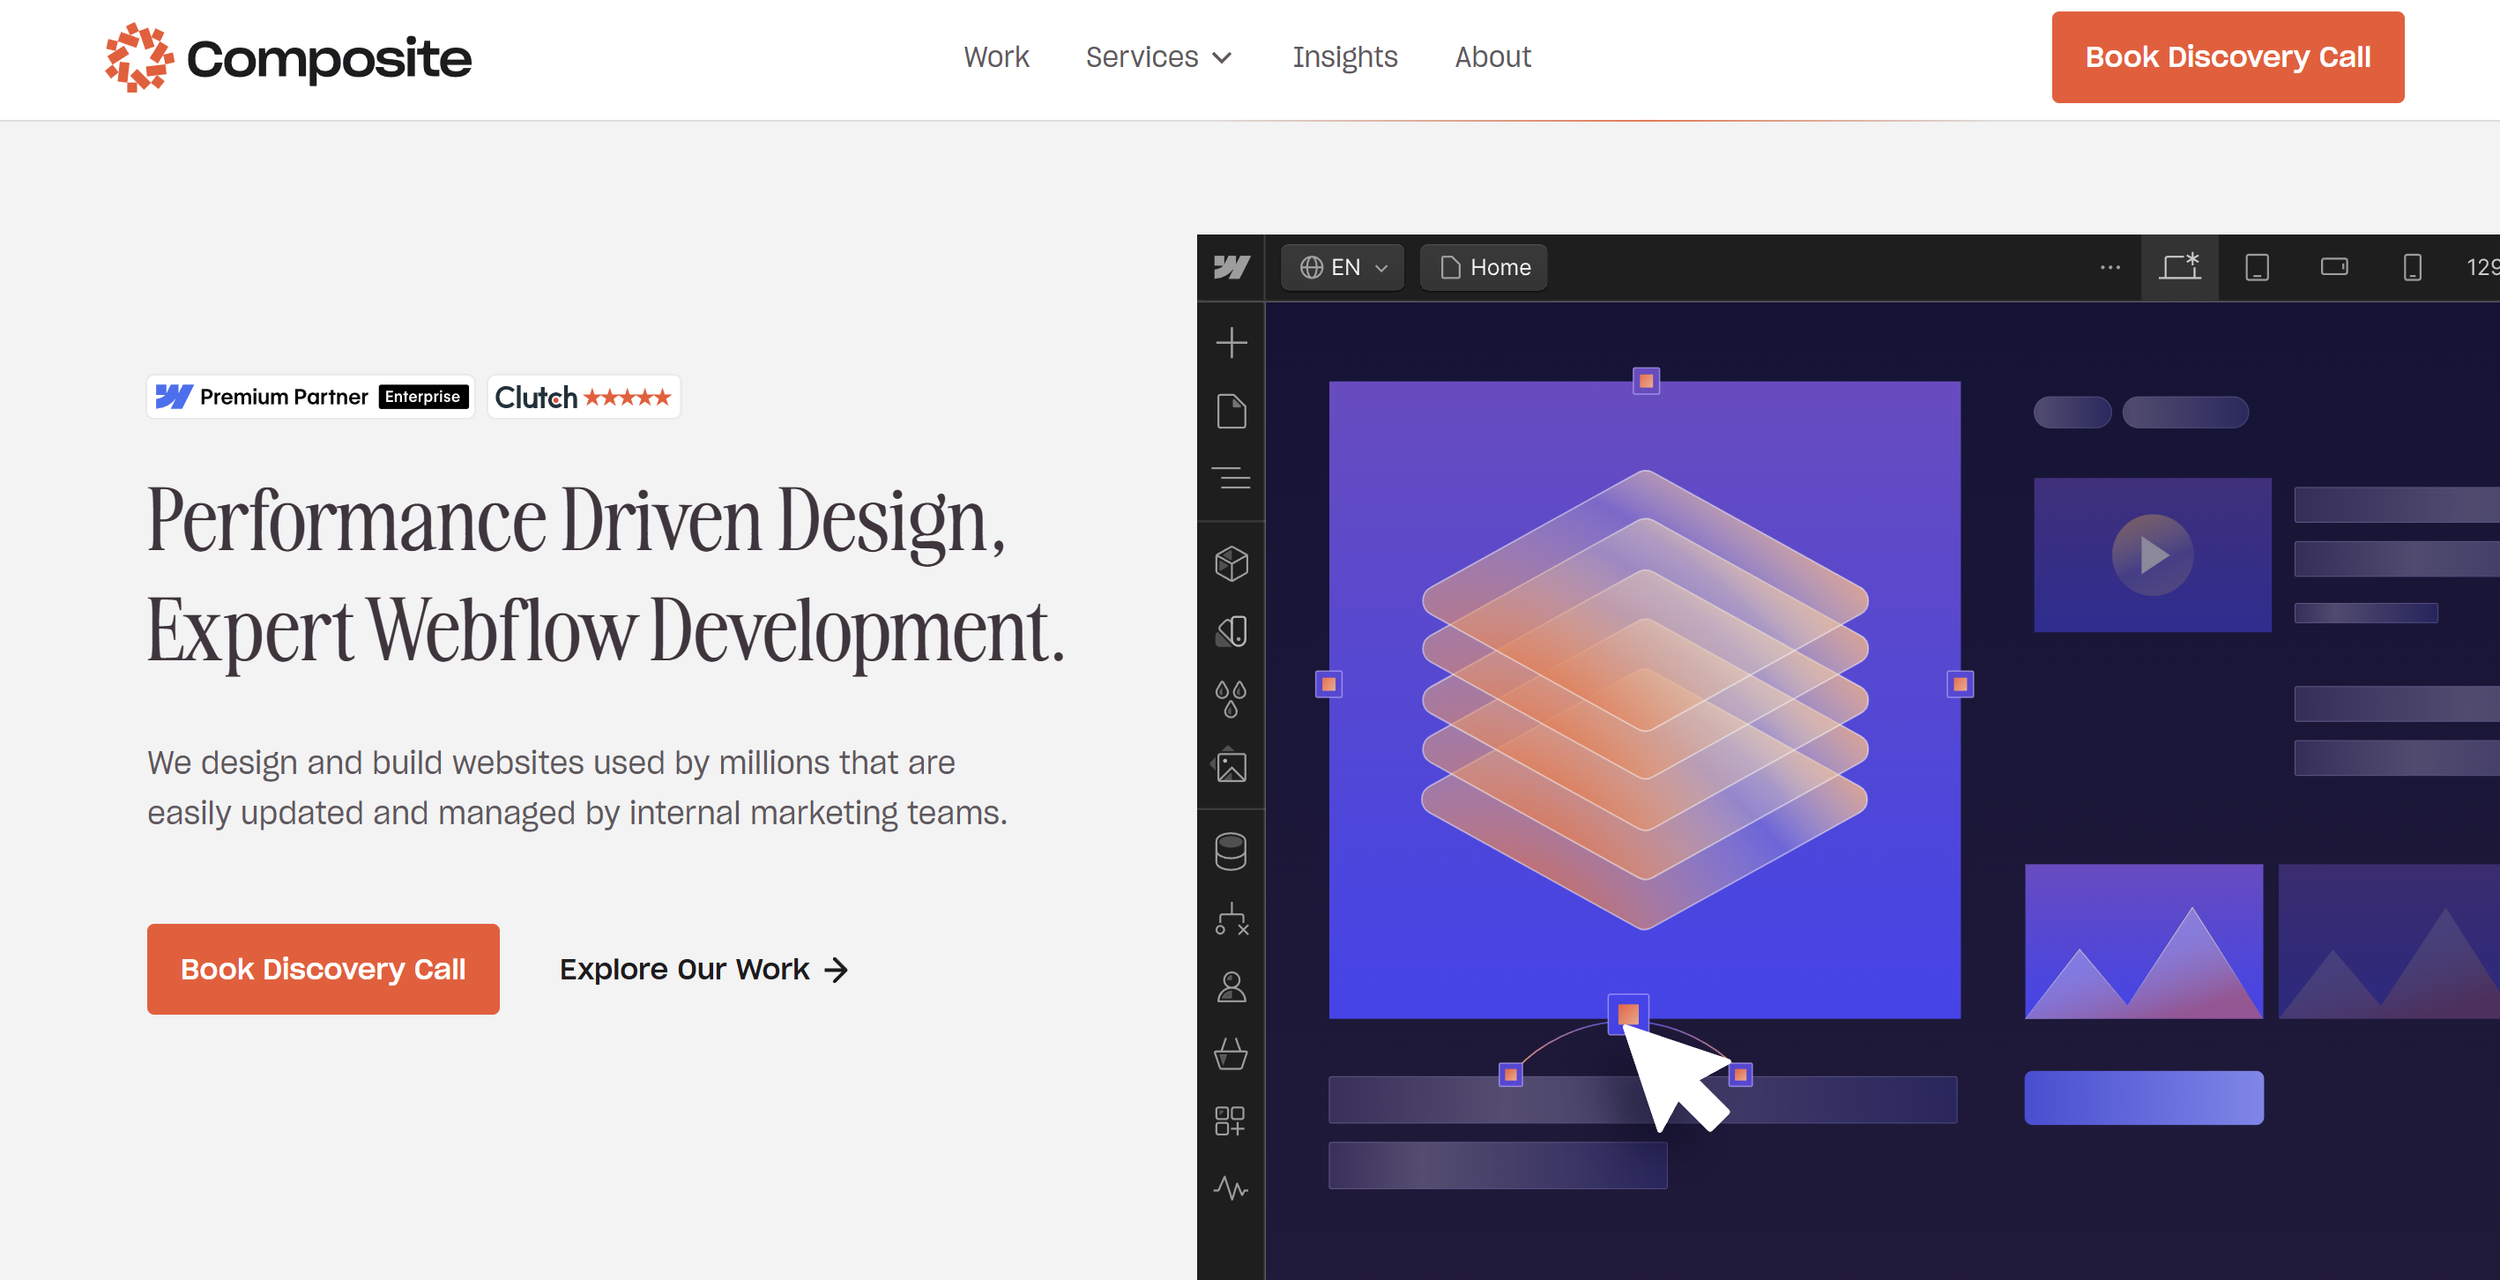Viewport: 2500px width, 1280px height.
Task: Switch to tablet breakpoint view
Action: pos(2257,267)
